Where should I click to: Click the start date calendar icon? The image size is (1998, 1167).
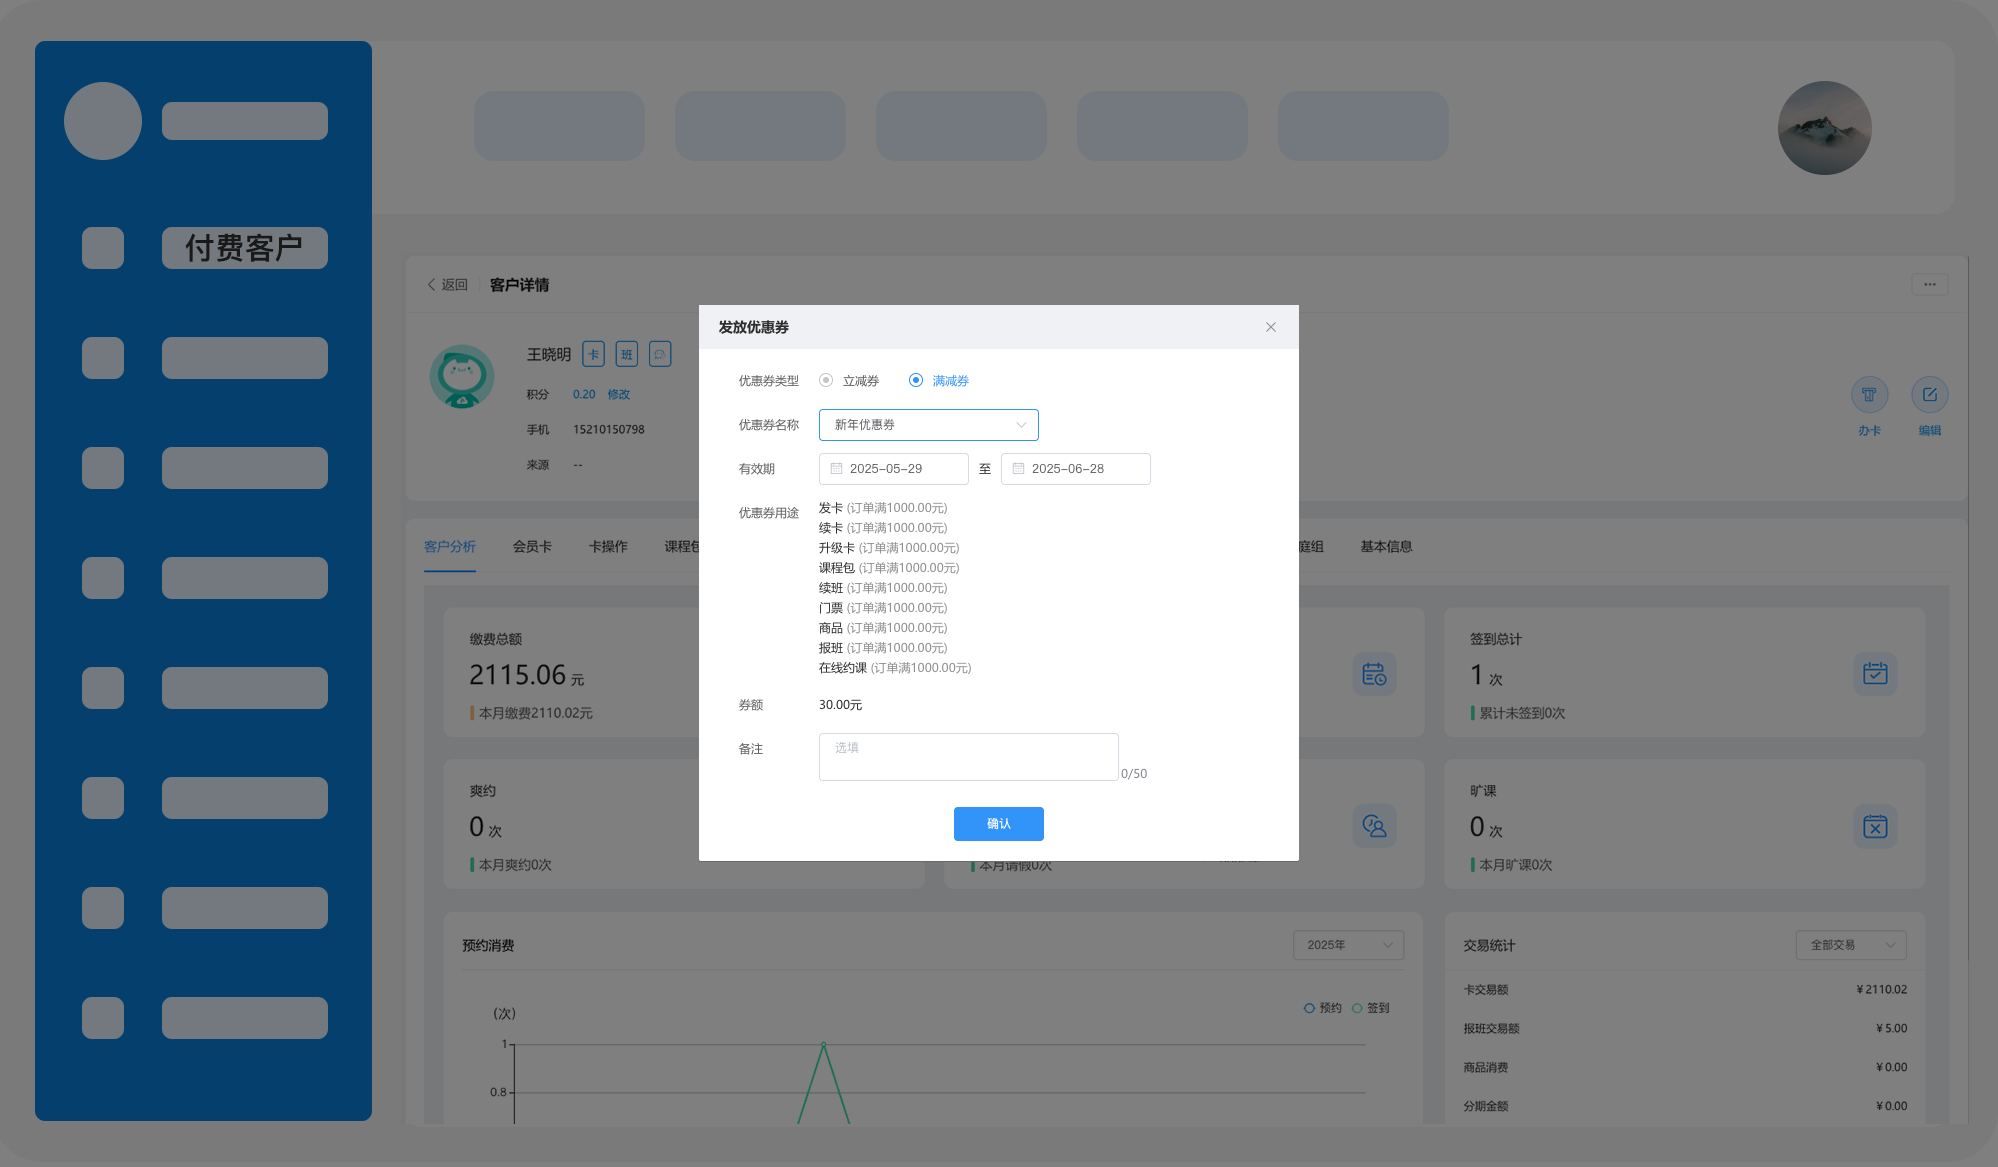coord(836,469)
